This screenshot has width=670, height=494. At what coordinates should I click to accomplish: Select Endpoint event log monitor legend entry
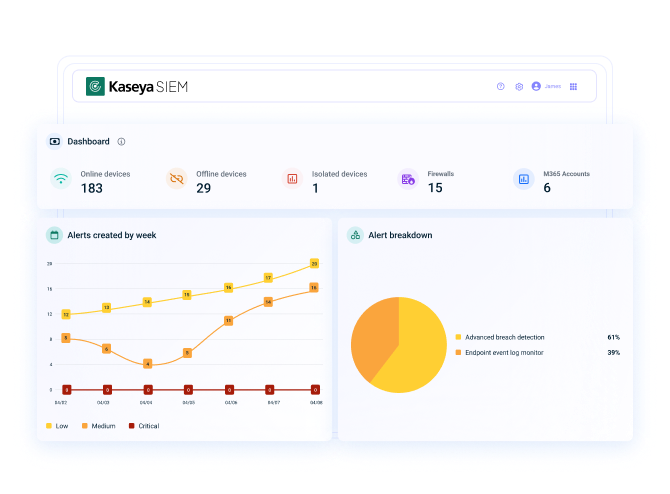503,353
